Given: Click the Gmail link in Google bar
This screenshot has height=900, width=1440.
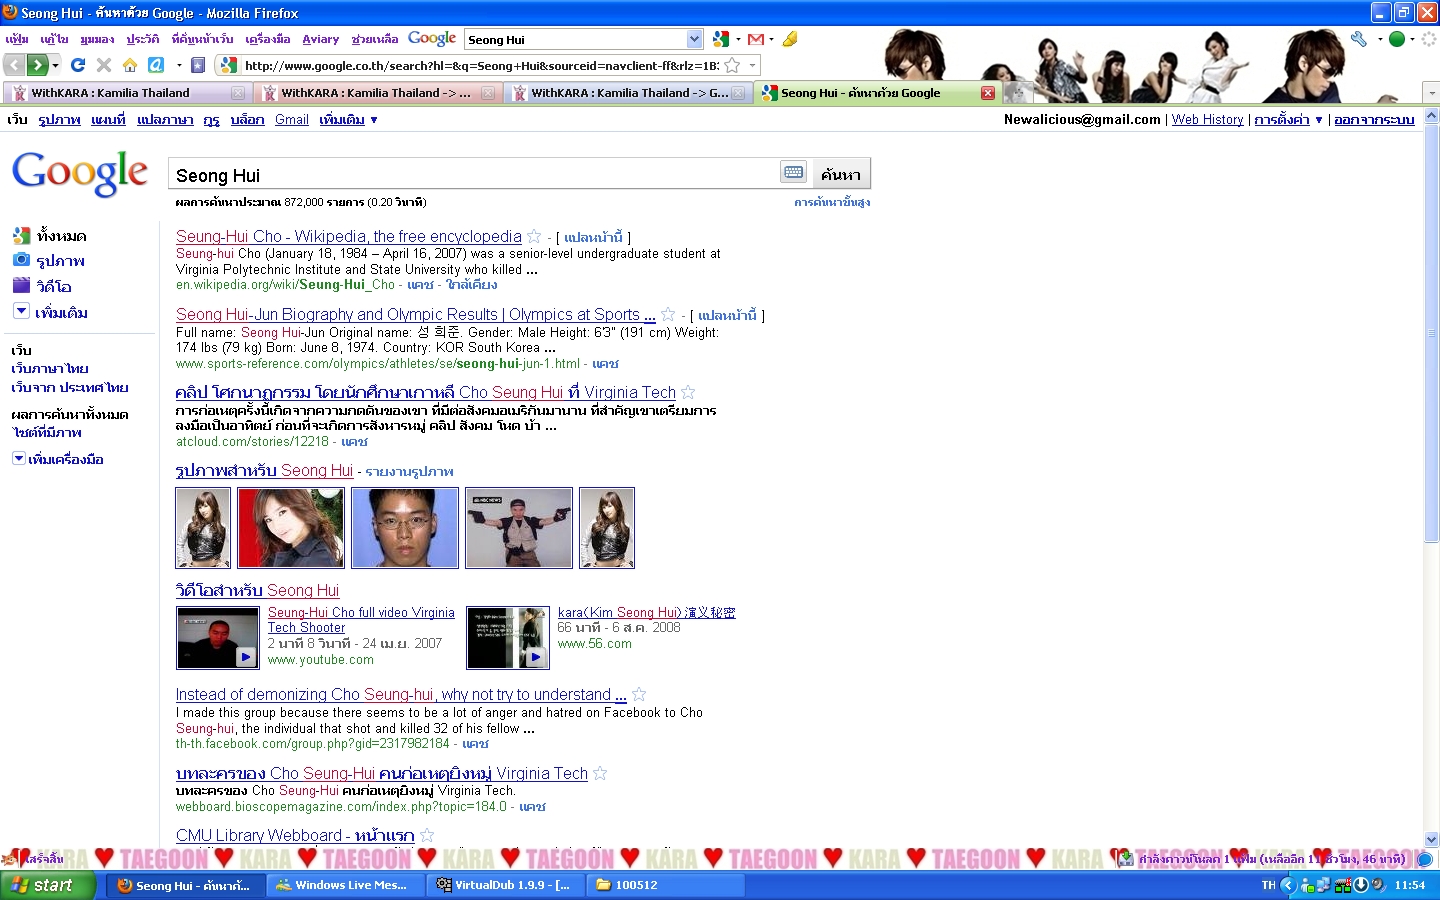Looking at the screenshot, I should pyautogui.click(x=292, y=119).
